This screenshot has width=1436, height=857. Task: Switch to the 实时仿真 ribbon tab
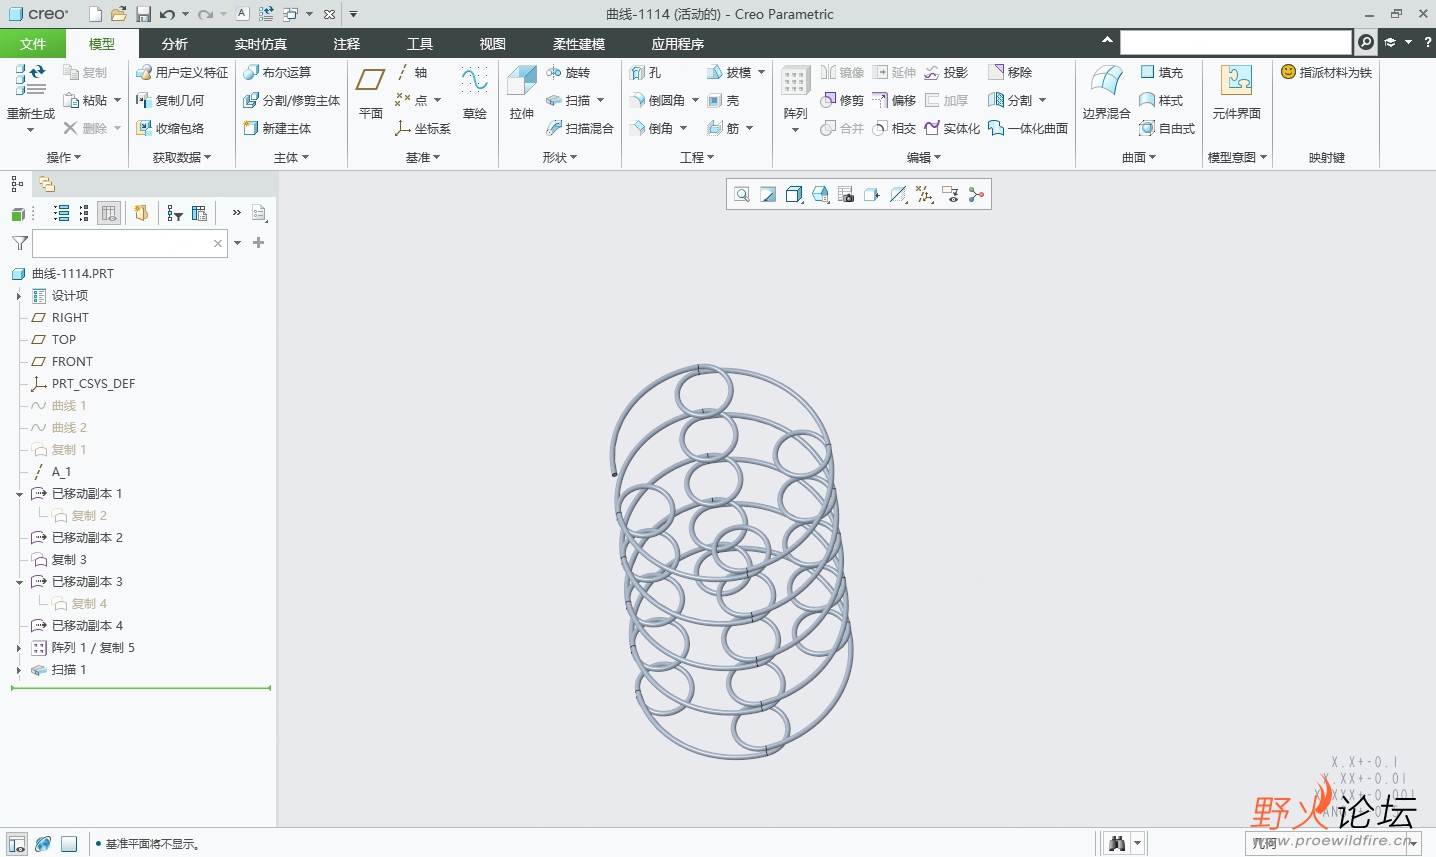pyautogui.click(x=261, y=44)
